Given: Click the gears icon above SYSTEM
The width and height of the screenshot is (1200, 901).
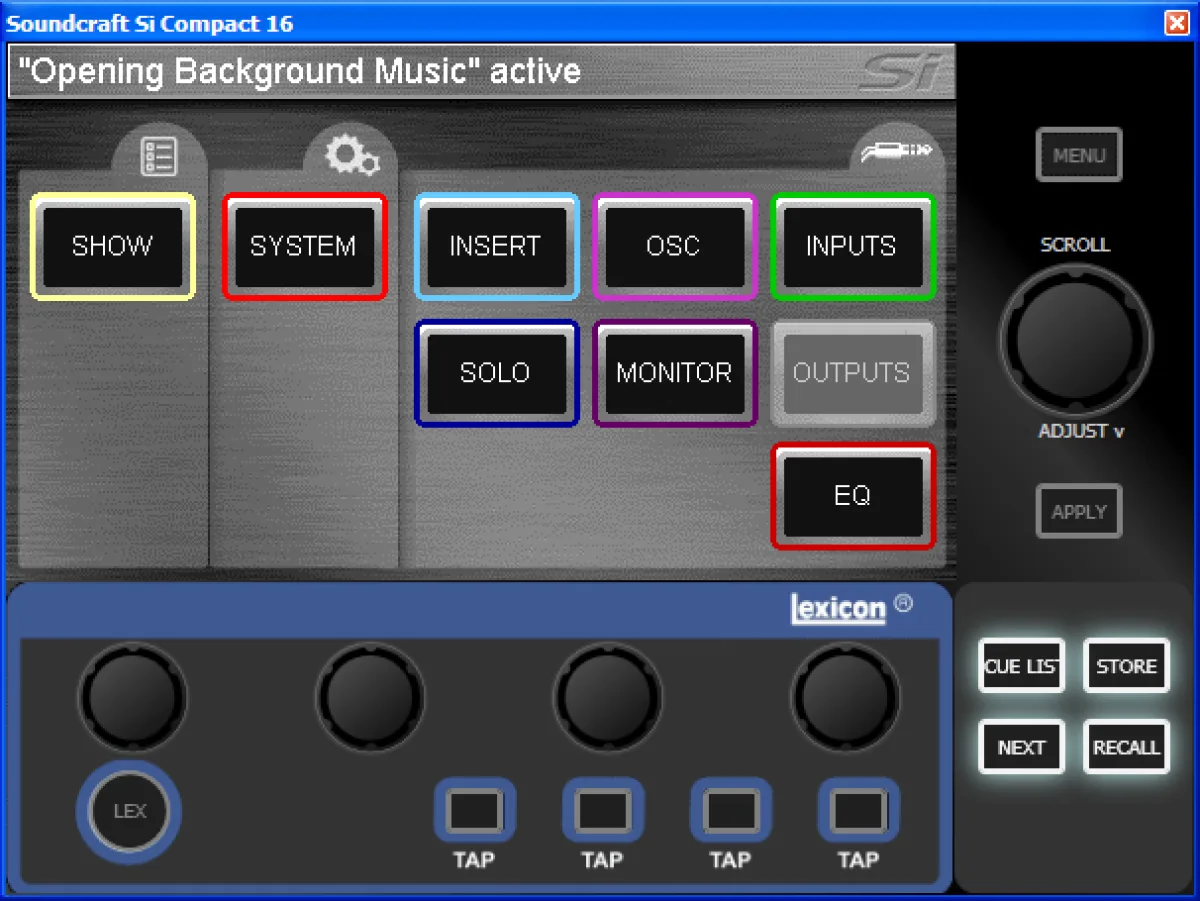Looking at the screenshot, I should tap(352, 156).
